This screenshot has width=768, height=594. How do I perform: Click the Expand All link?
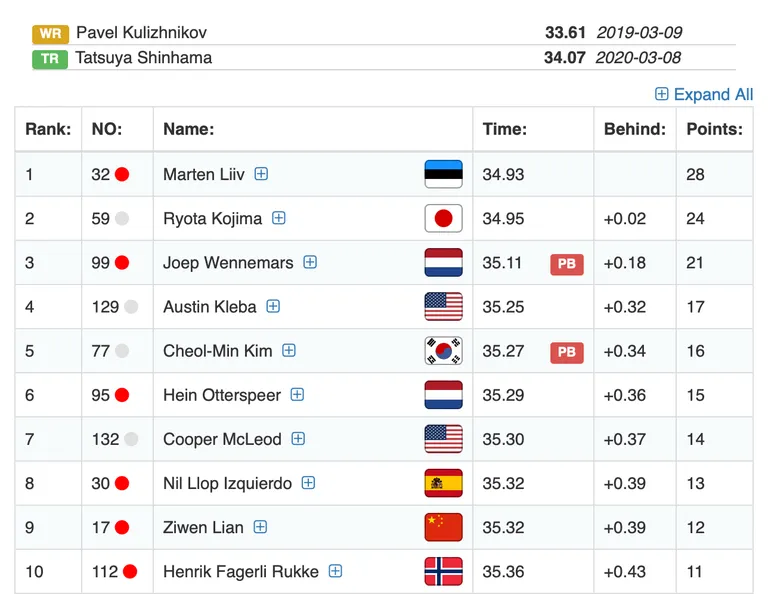point(704,94)
